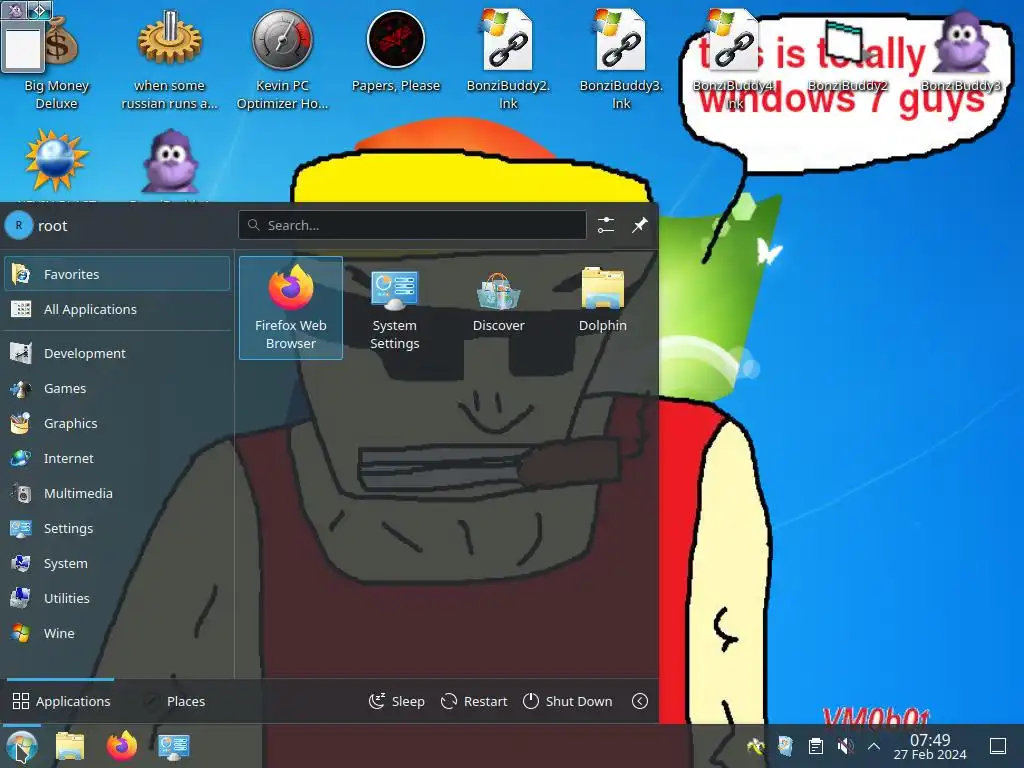
Task: Open Settings category
Action: tap(117, 528)
